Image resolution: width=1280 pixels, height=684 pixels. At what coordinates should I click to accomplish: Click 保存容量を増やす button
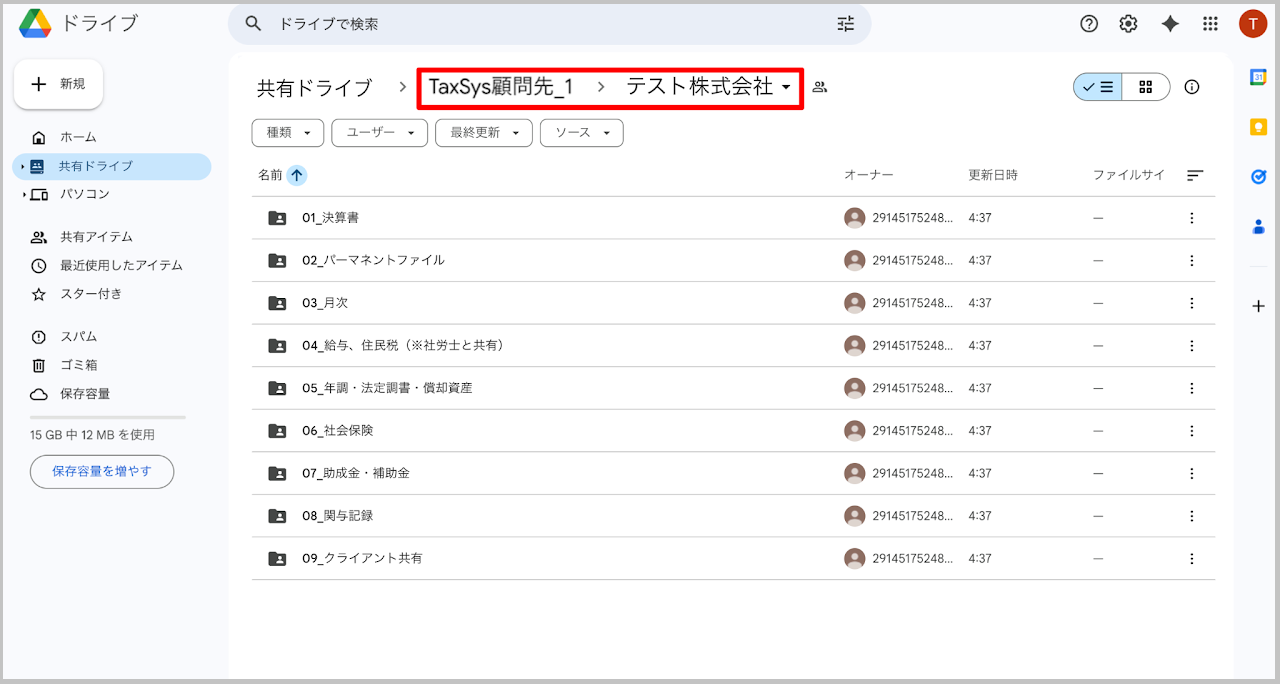tap(102, 471)
